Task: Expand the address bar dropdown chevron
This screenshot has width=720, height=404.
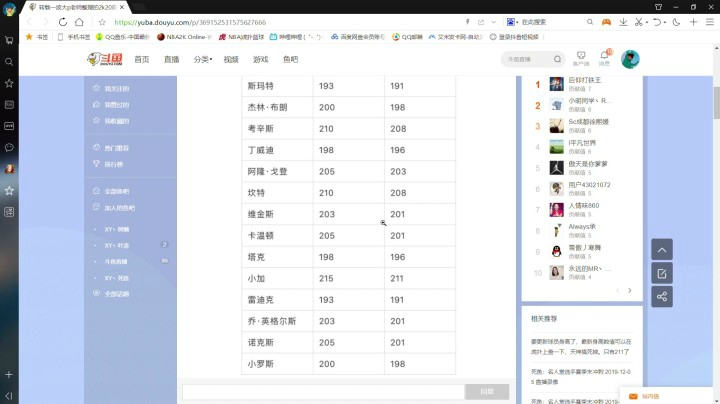Action: click(494, 22)
